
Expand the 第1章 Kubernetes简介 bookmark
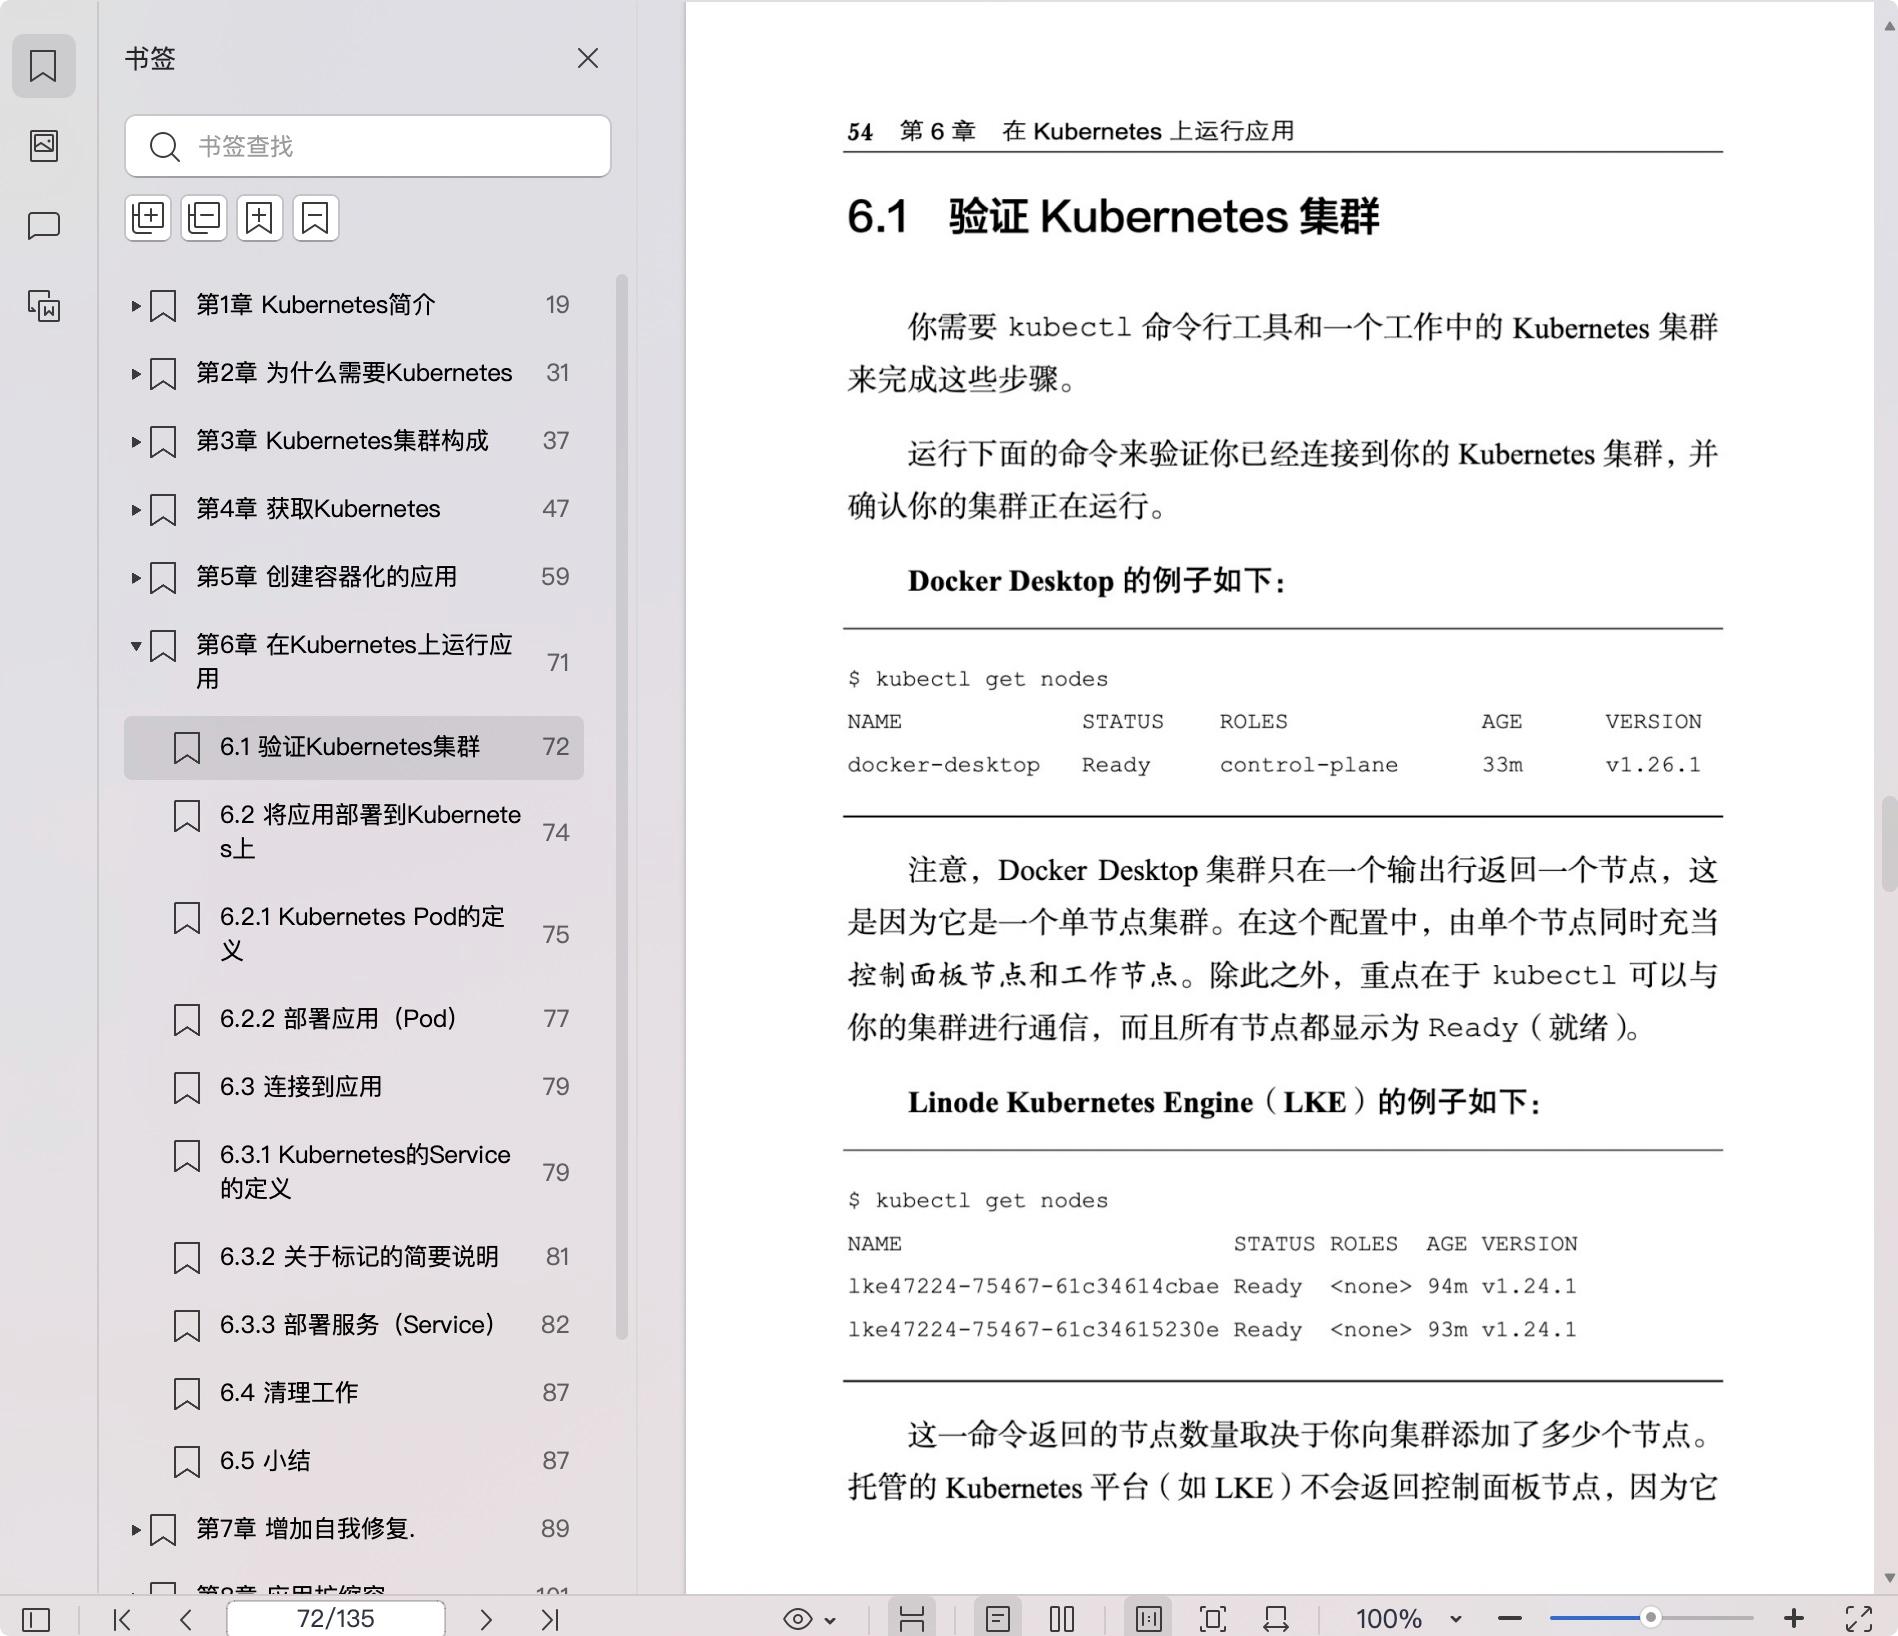(x=135, y=305)
